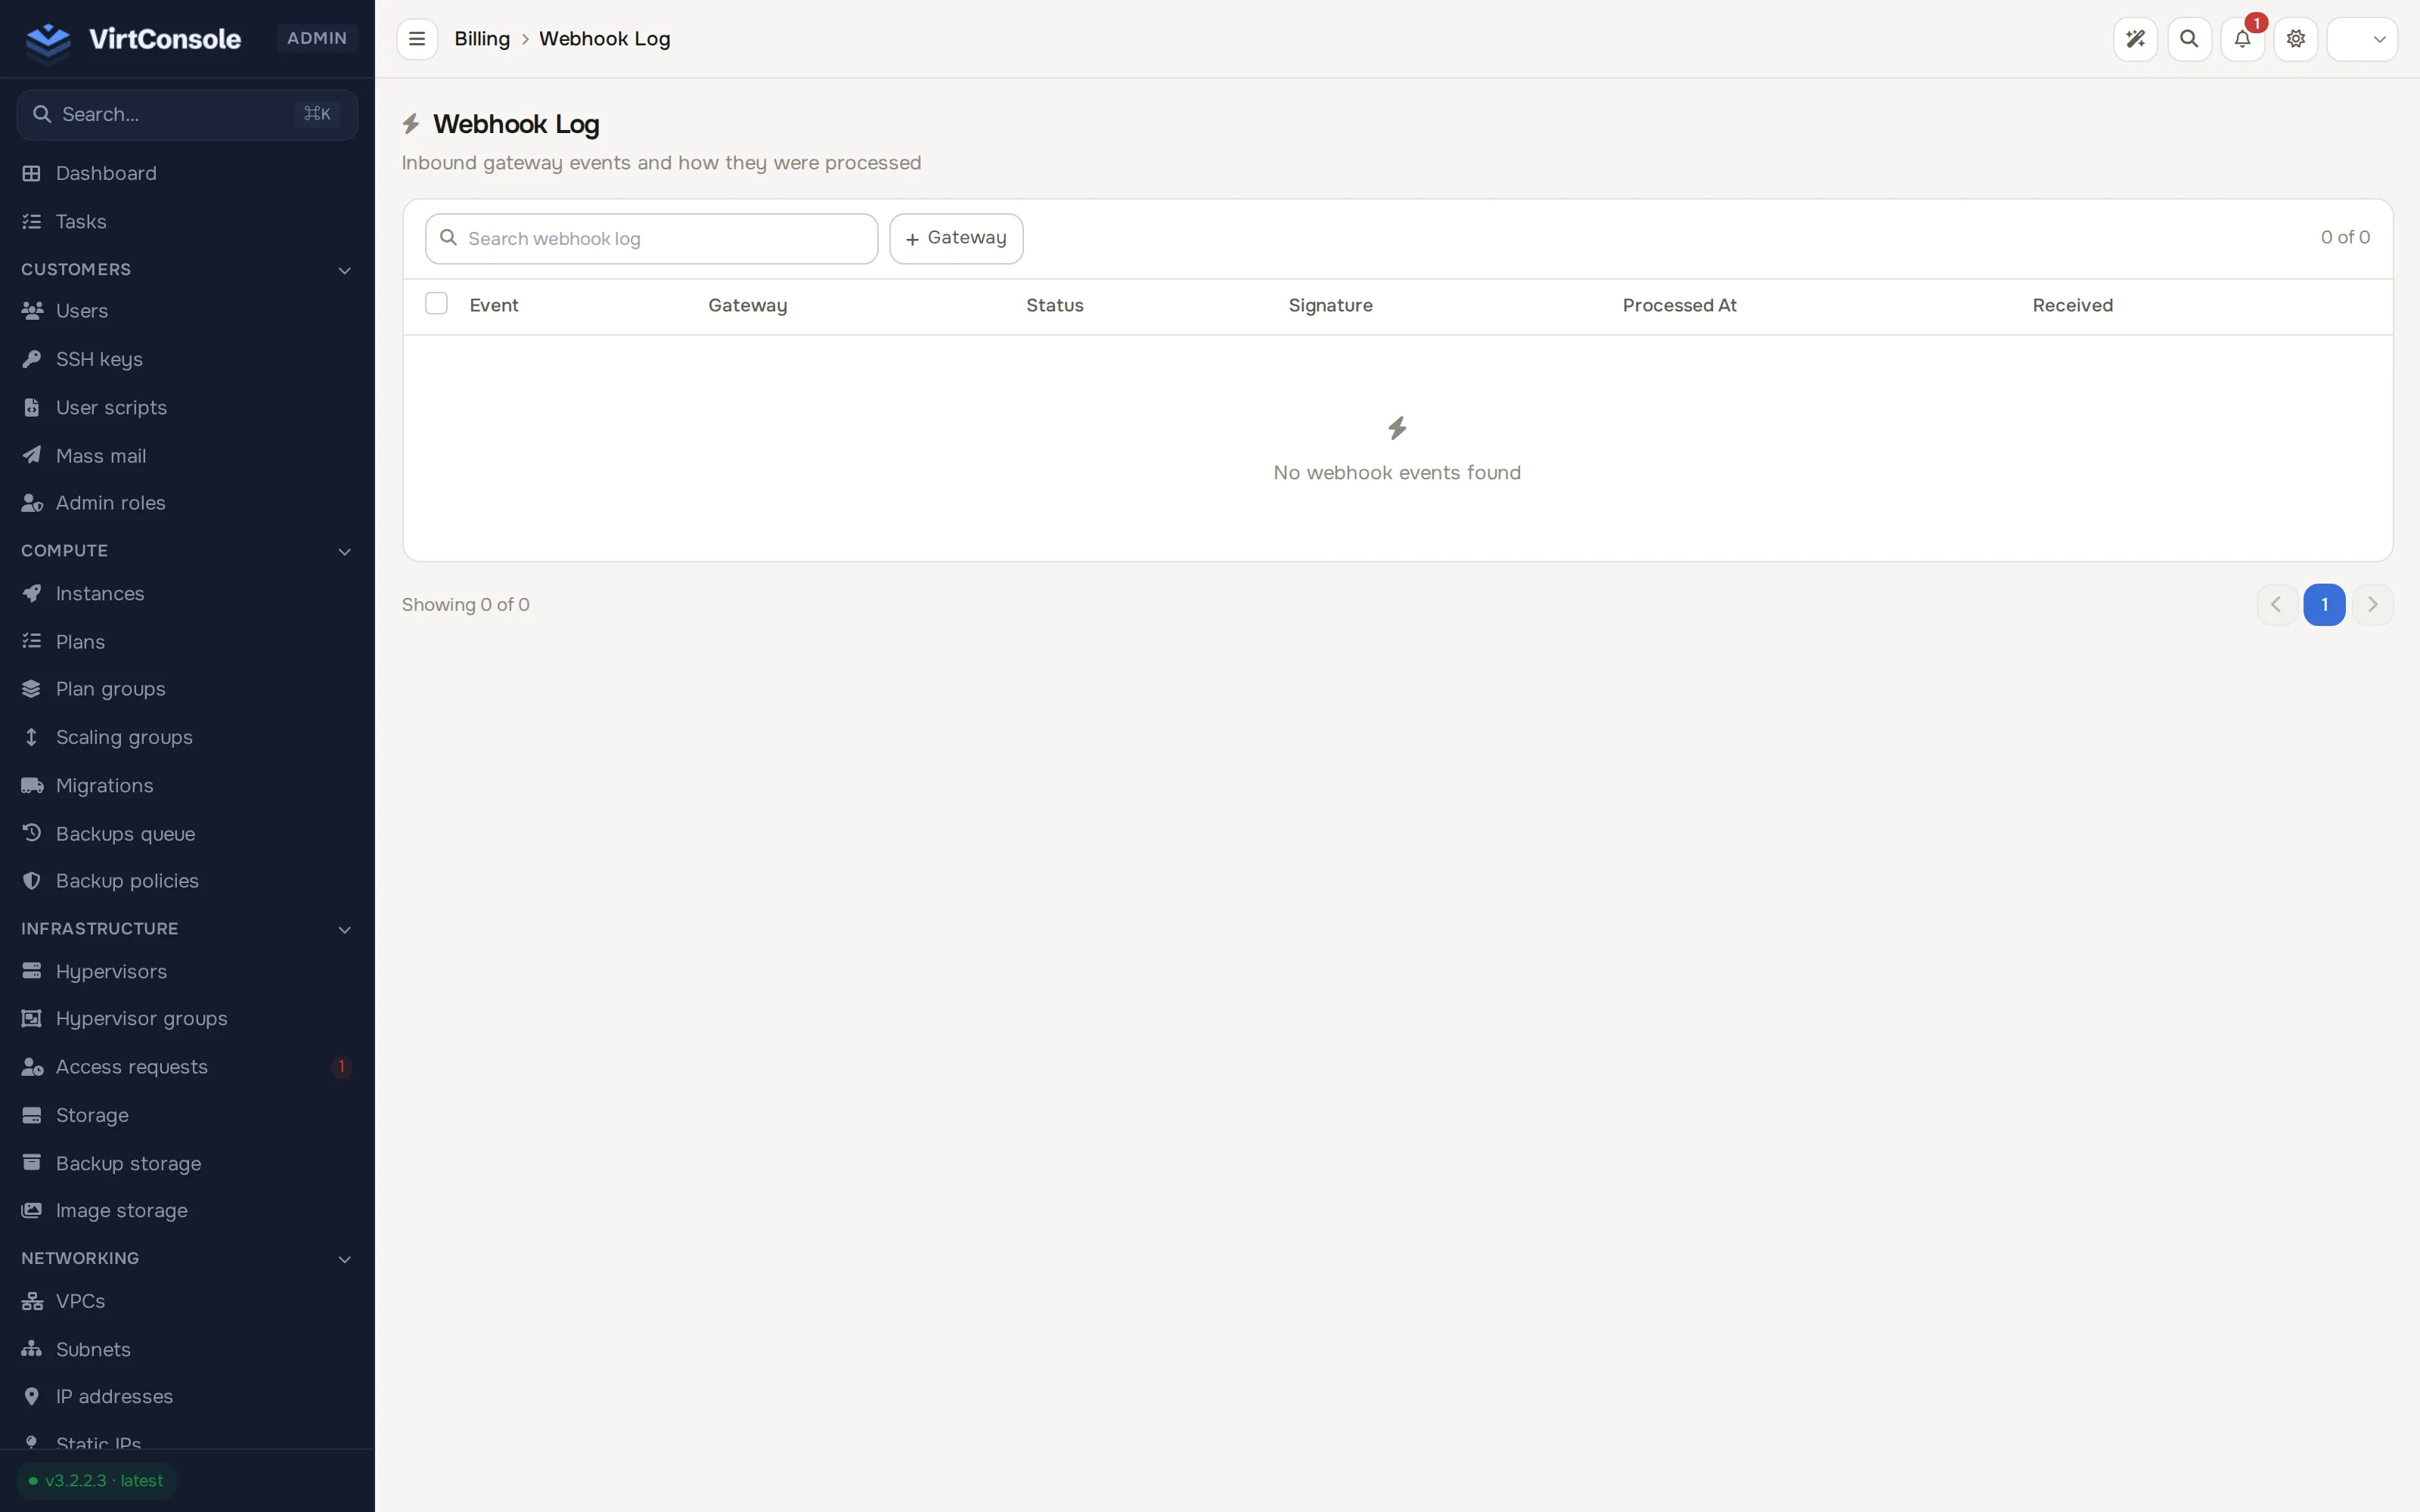The height and width of the screenshot is (1512, 2420).
Task: Open the header search magnifier icon
Action: click(x=2189, y=39)
